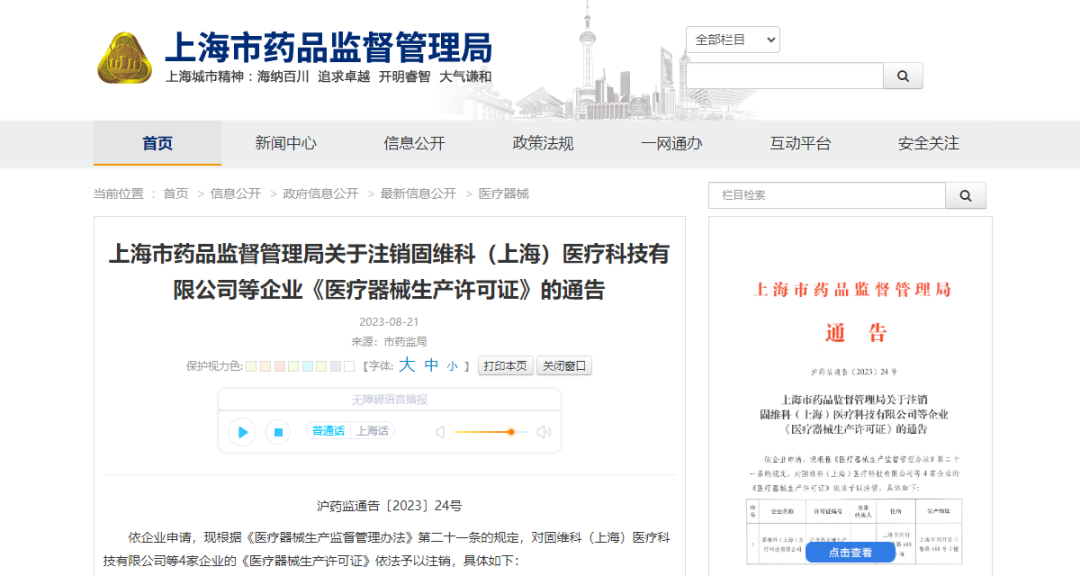The width and height of the screenshot is (1080, 576).
Task: Click the speaker icon right of volume slider
Action: [542, 432]
